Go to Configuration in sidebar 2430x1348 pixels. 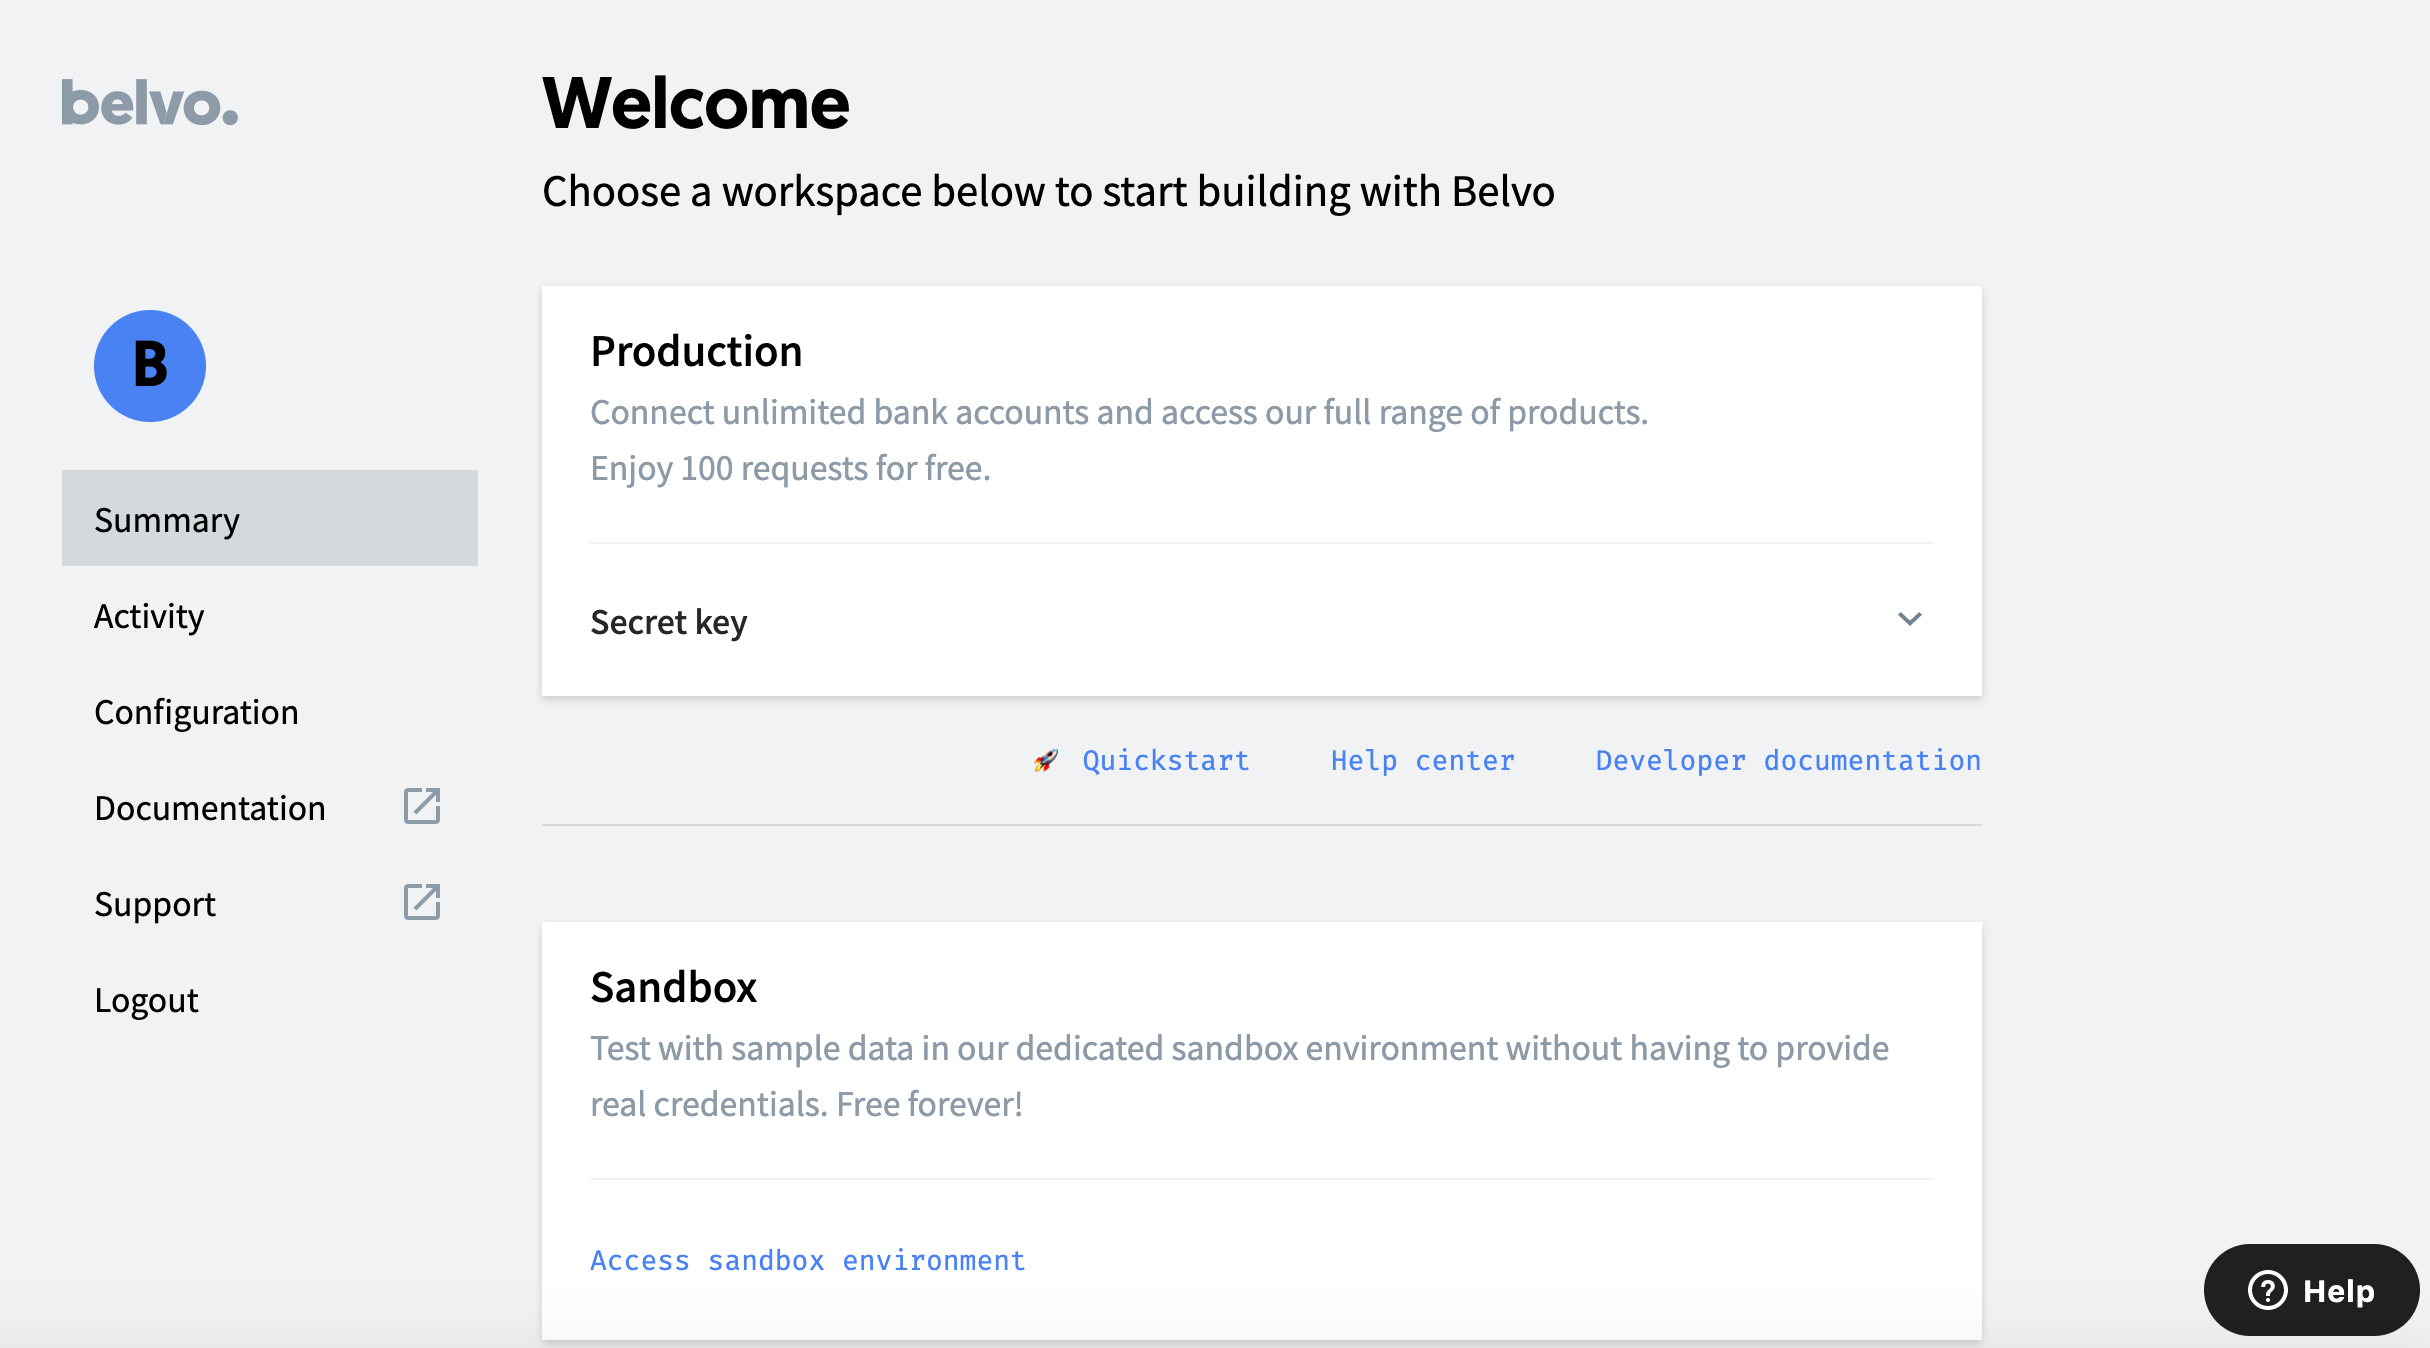coord(196,712)
